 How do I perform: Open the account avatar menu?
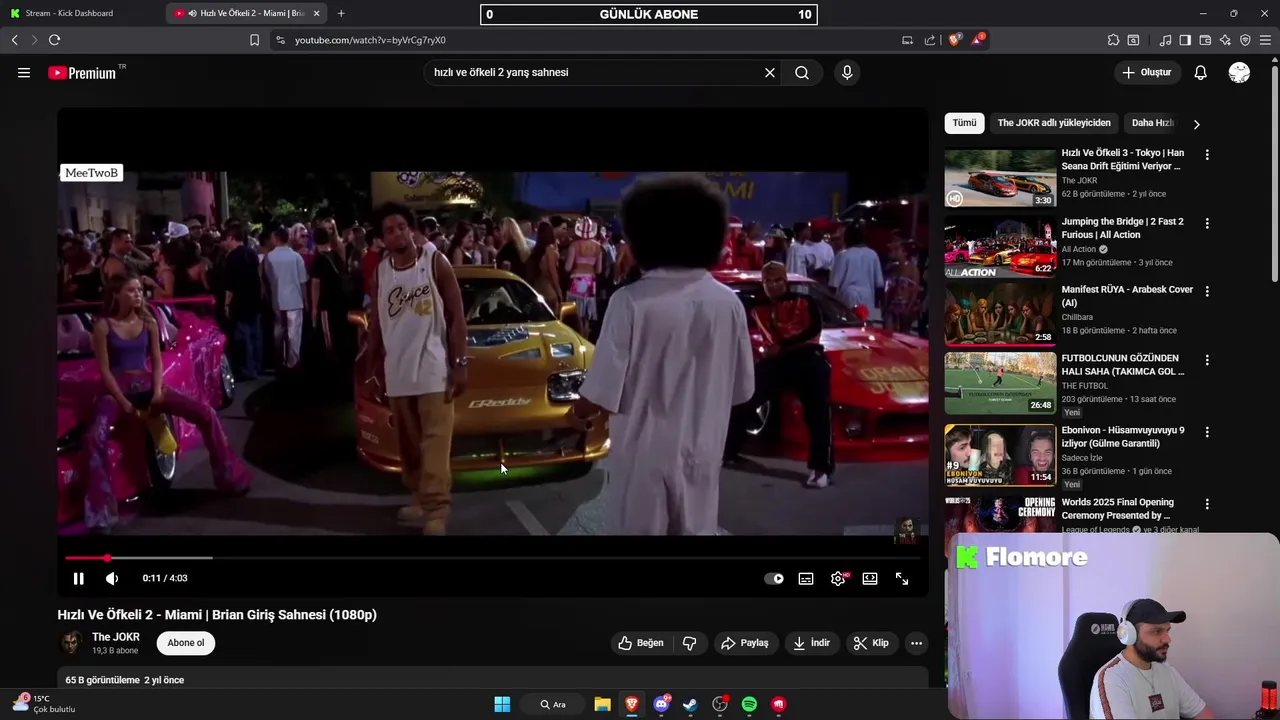tap(1239, 72)
